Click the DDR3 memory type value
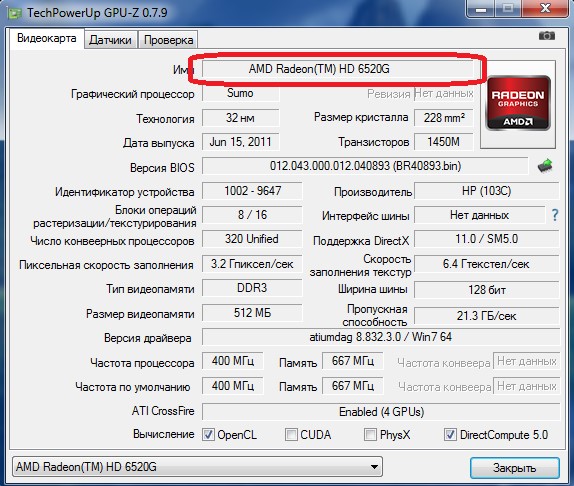 coord(252,288)
